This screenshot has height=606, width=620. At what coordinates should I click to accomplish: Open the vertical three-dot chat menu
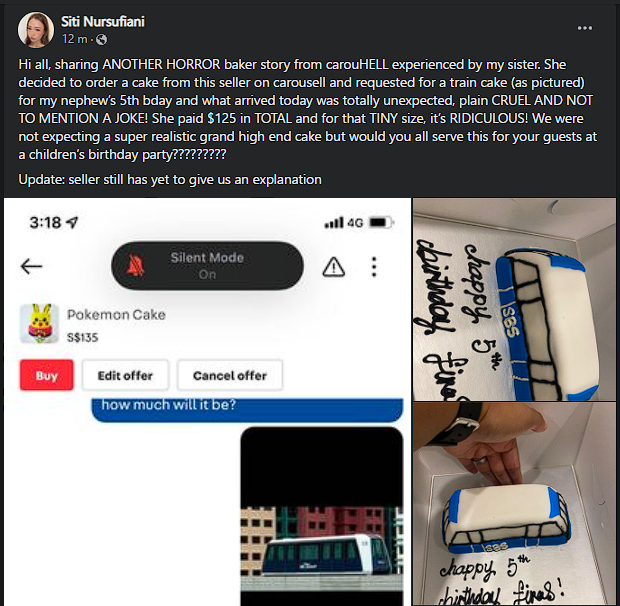click(x=374, y=267)
